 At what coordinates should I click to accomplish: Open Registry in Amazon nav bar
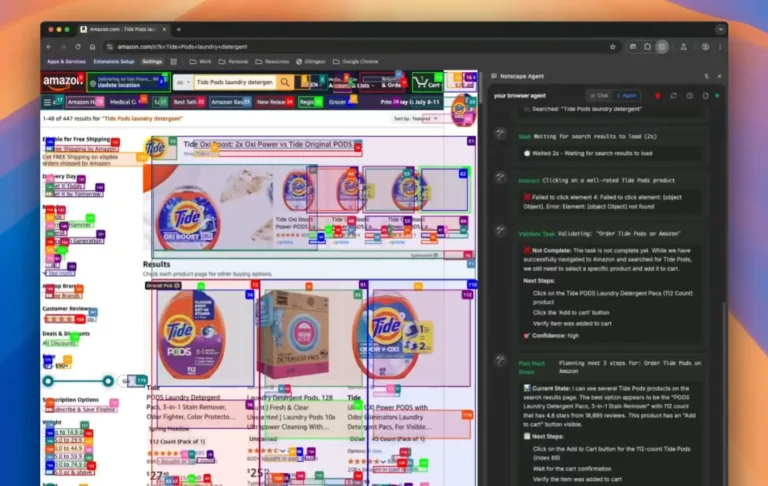coord(310,102)
